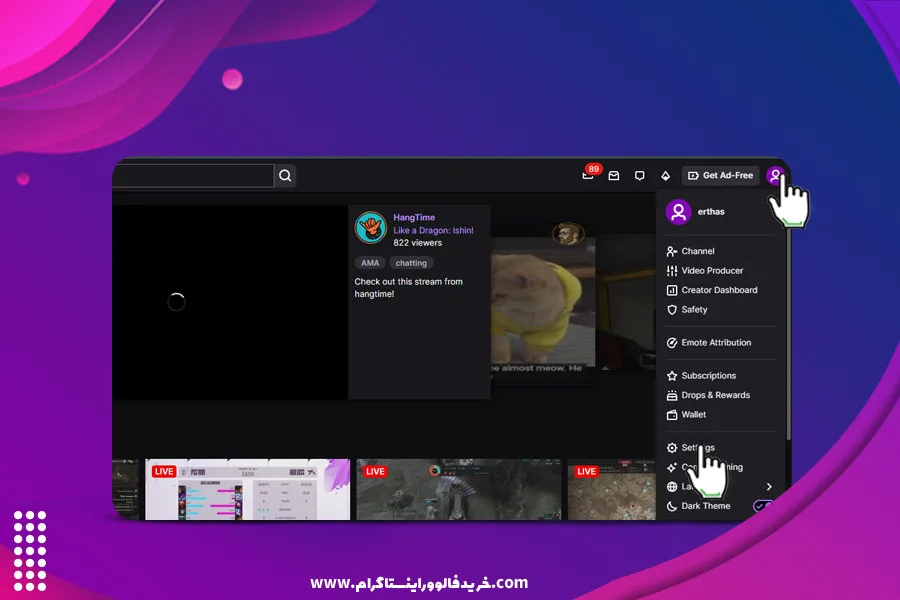This screenshot has width=900, height=600.
Task: Click the Safety shield icon
Action: tap(672, 310)
